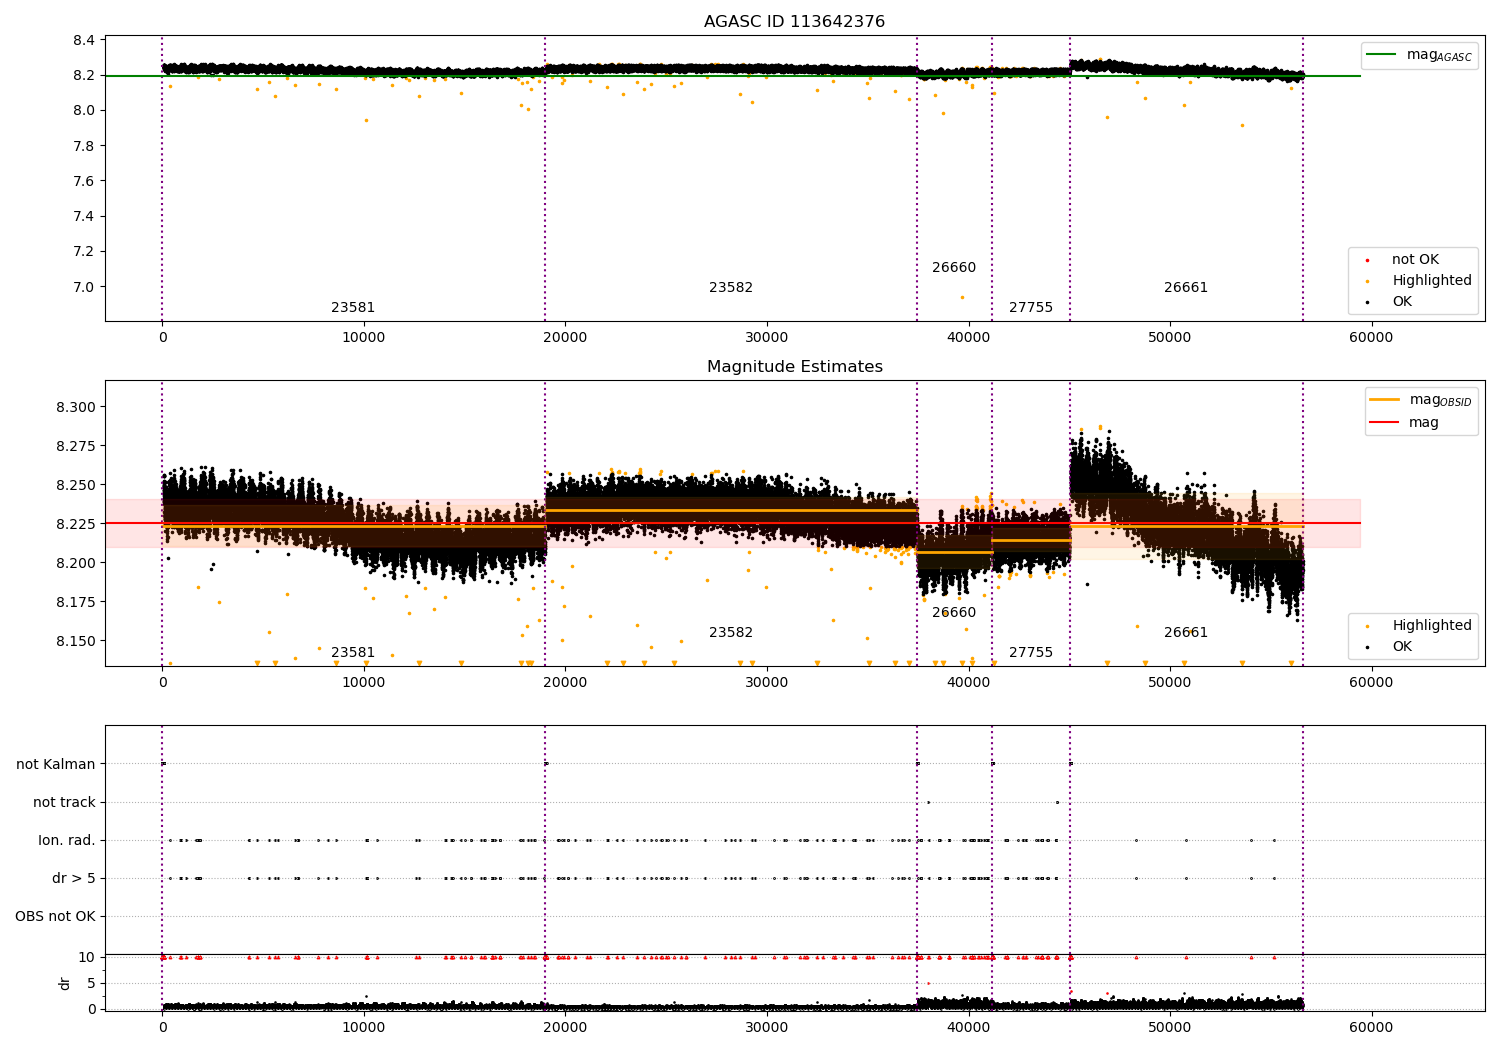The image size is (1500, 1050).
Task: Click the "not track" axis label
Action: pyautogui.click(x=64, y=803)
